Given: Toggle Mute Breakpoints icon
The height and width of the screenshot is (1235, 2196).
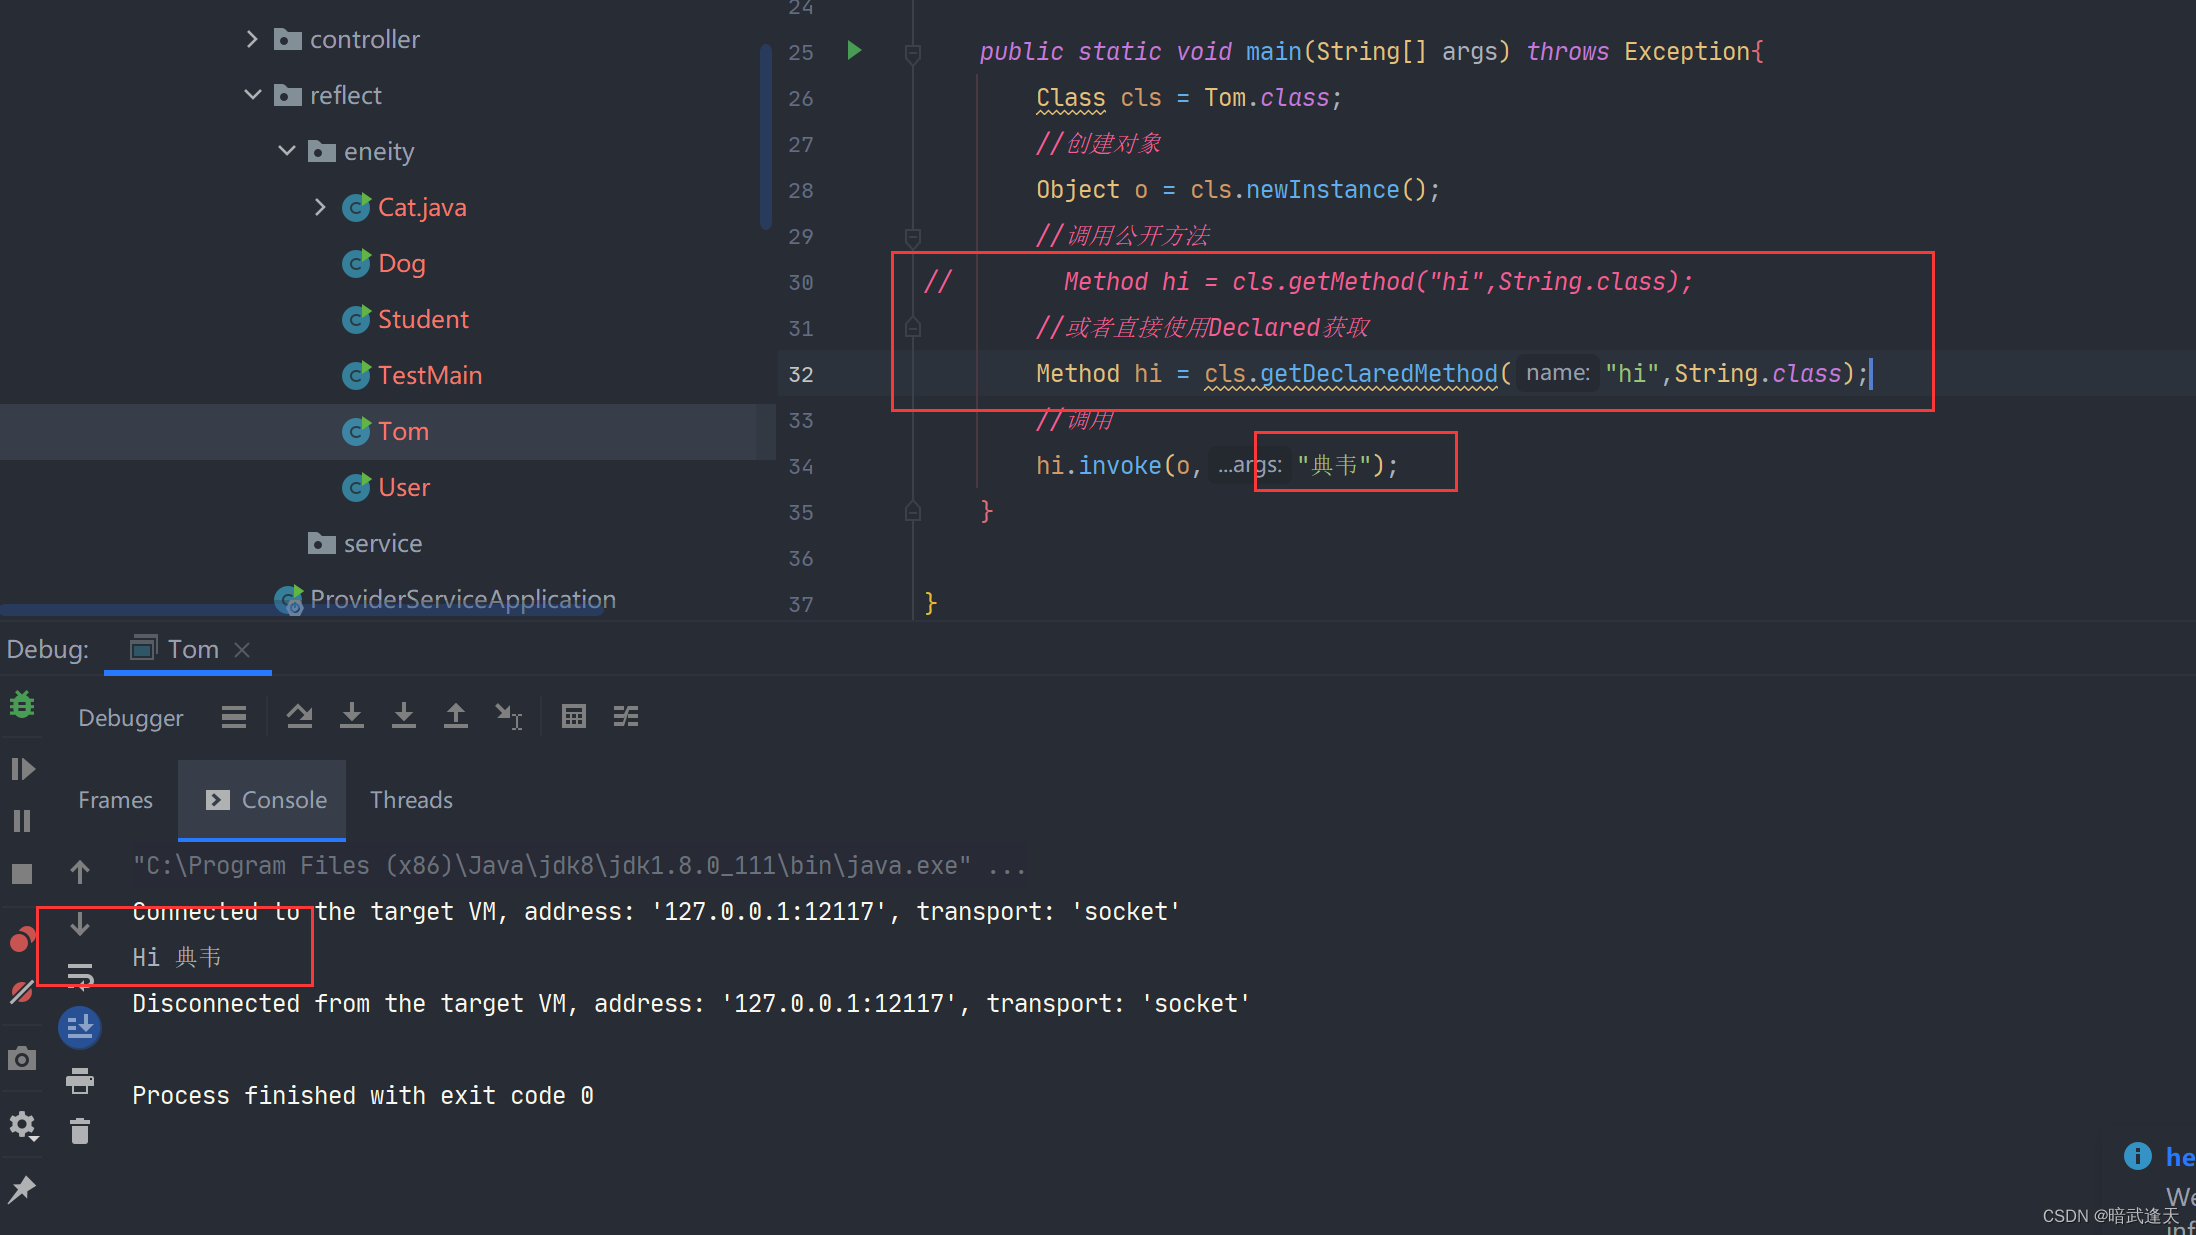Looking at the screenshot, I should [x=22, y=992].
